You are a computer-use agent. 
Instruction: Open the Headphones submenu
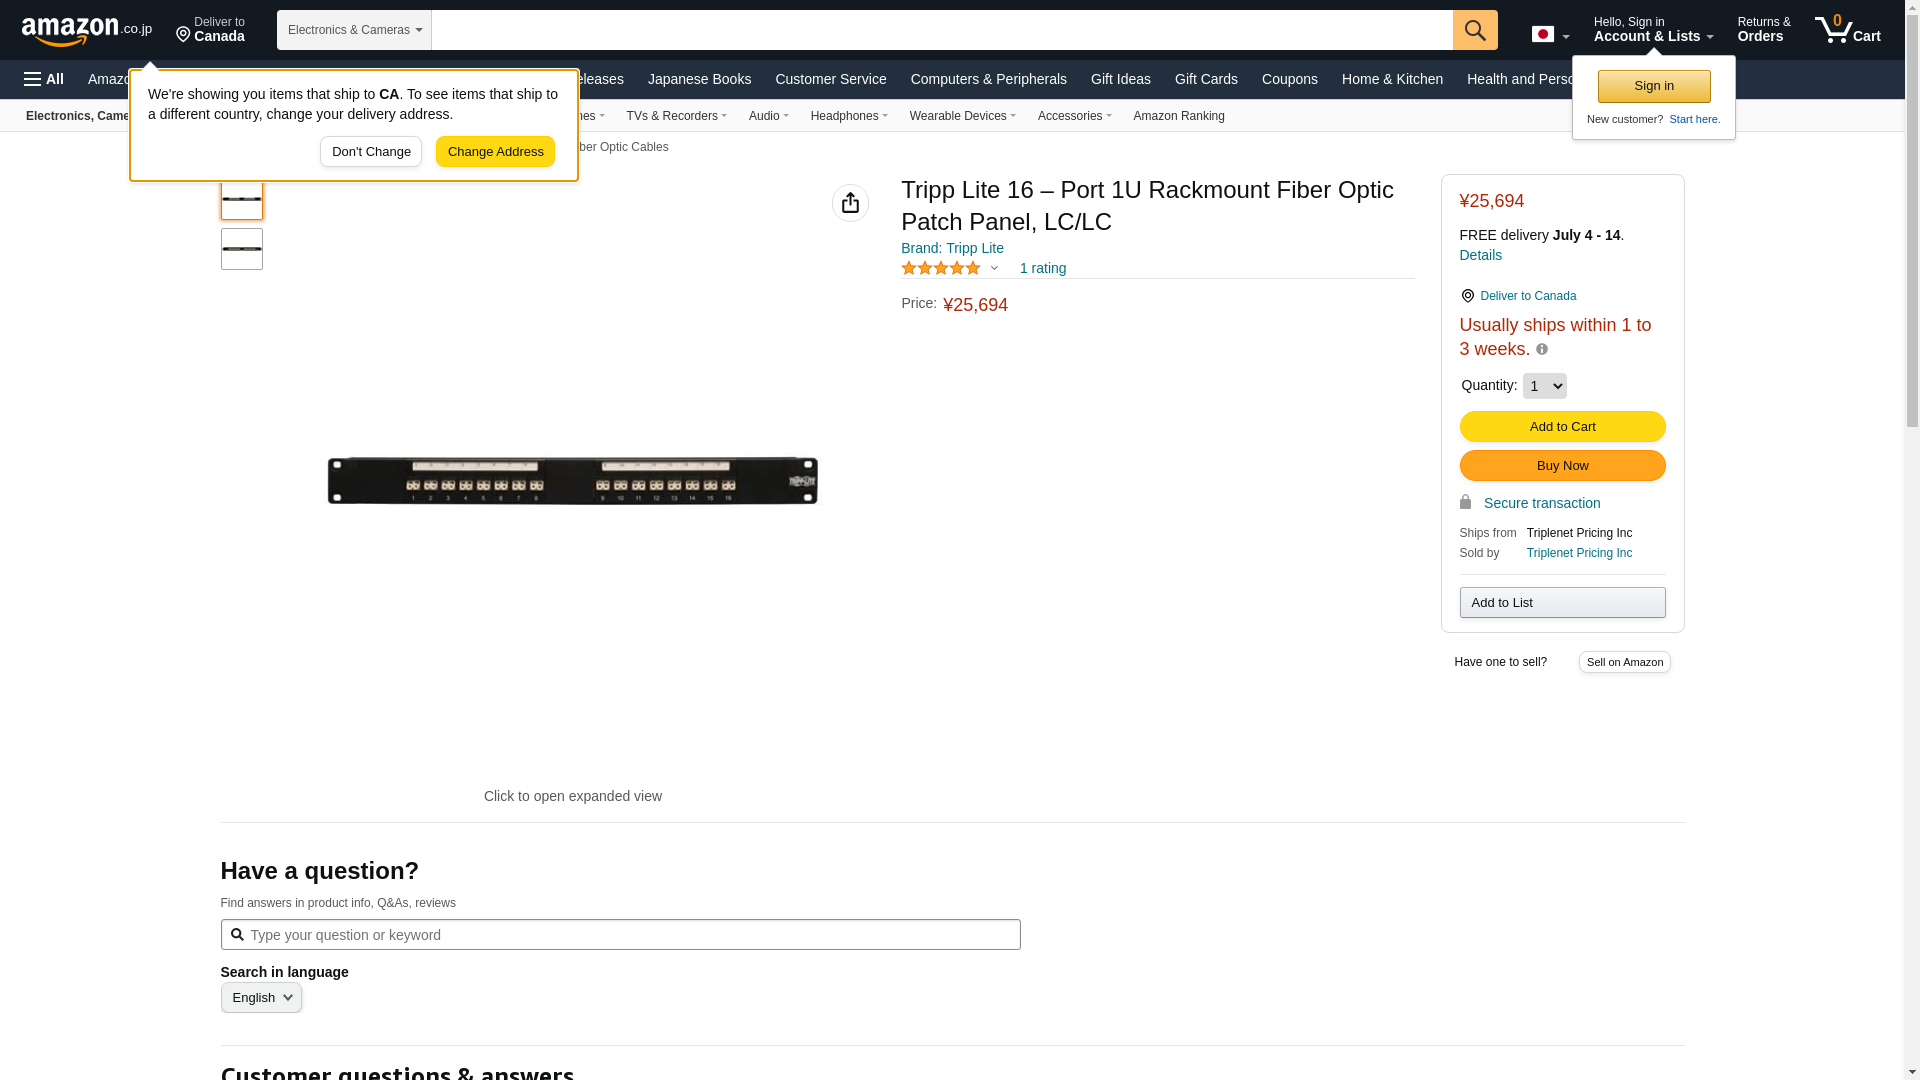coord(849,116)
